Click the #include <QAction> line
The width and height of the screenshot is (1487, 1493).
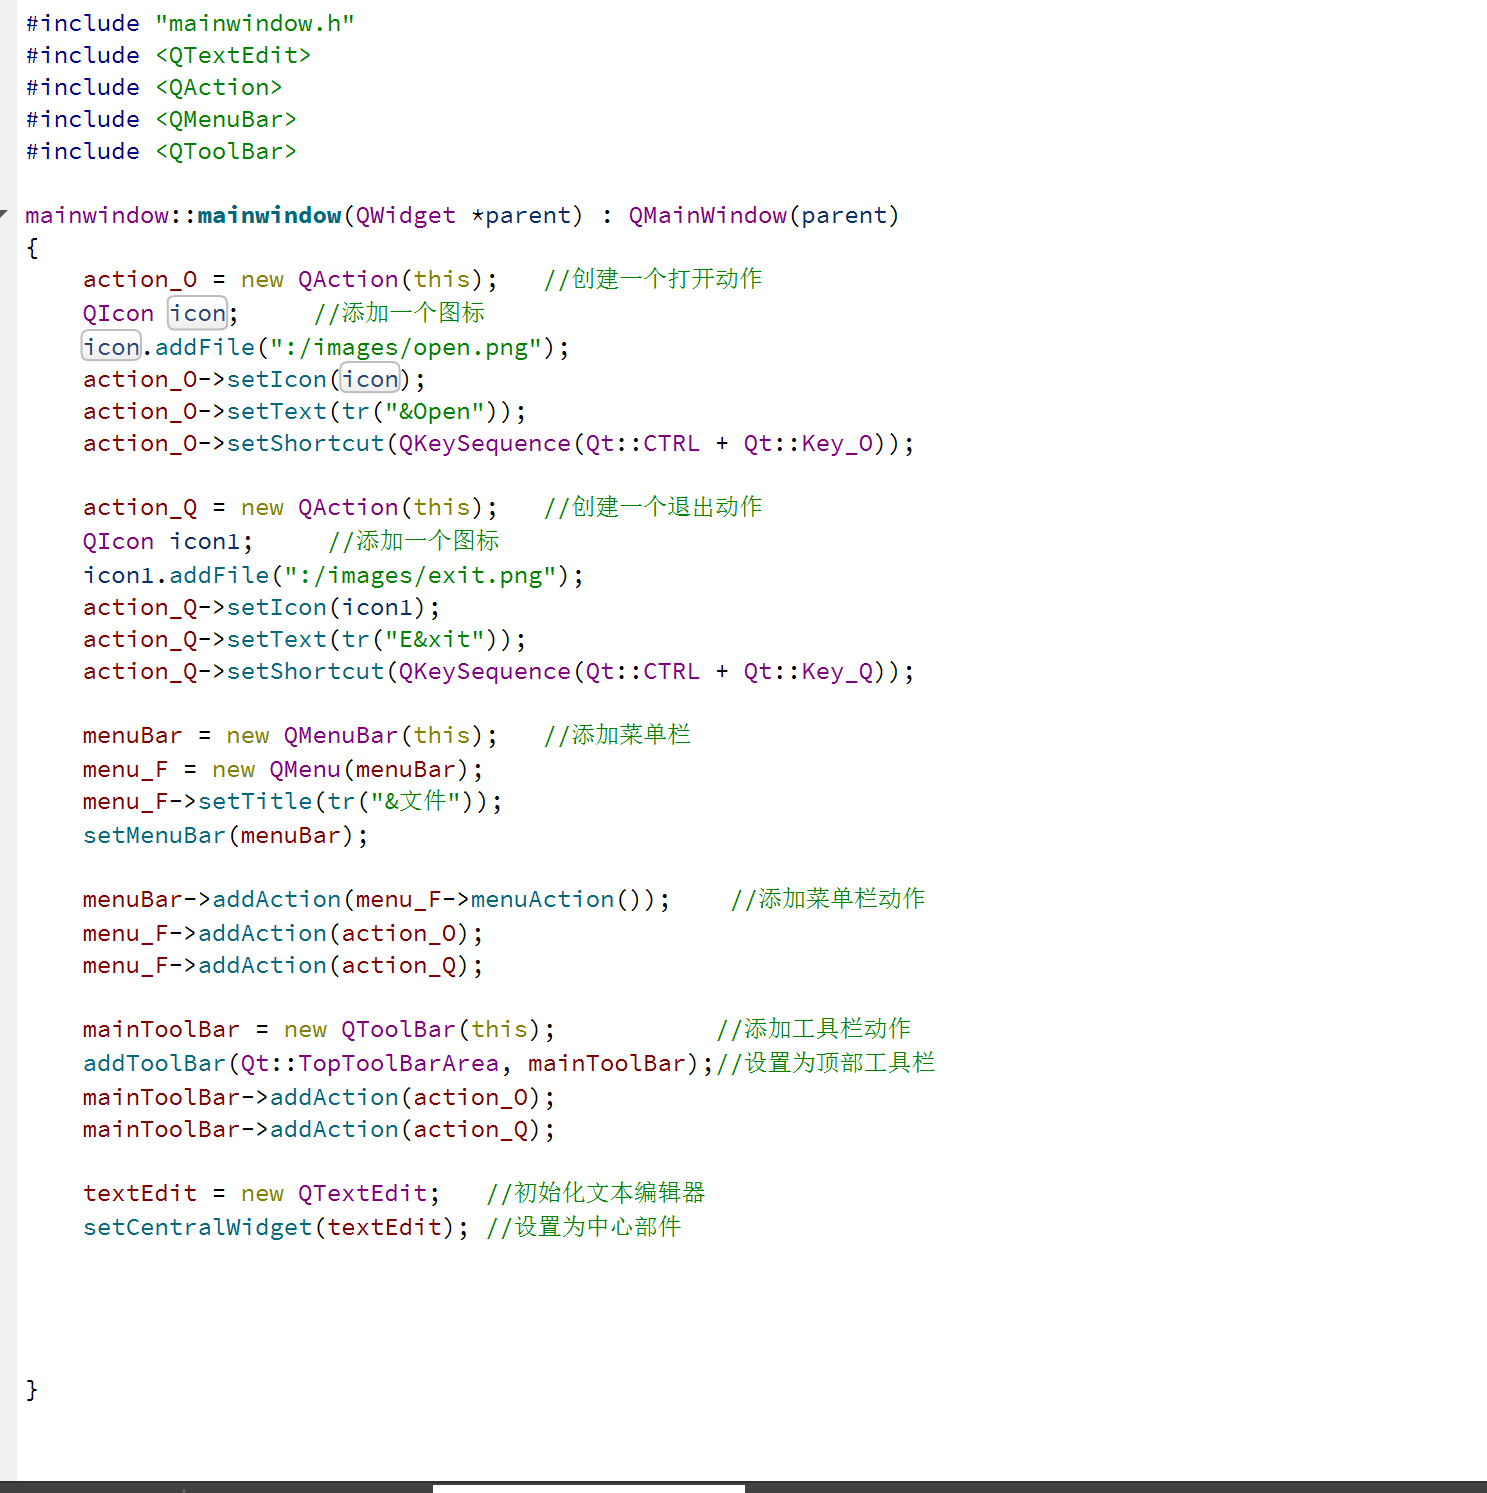pos(154,87)
